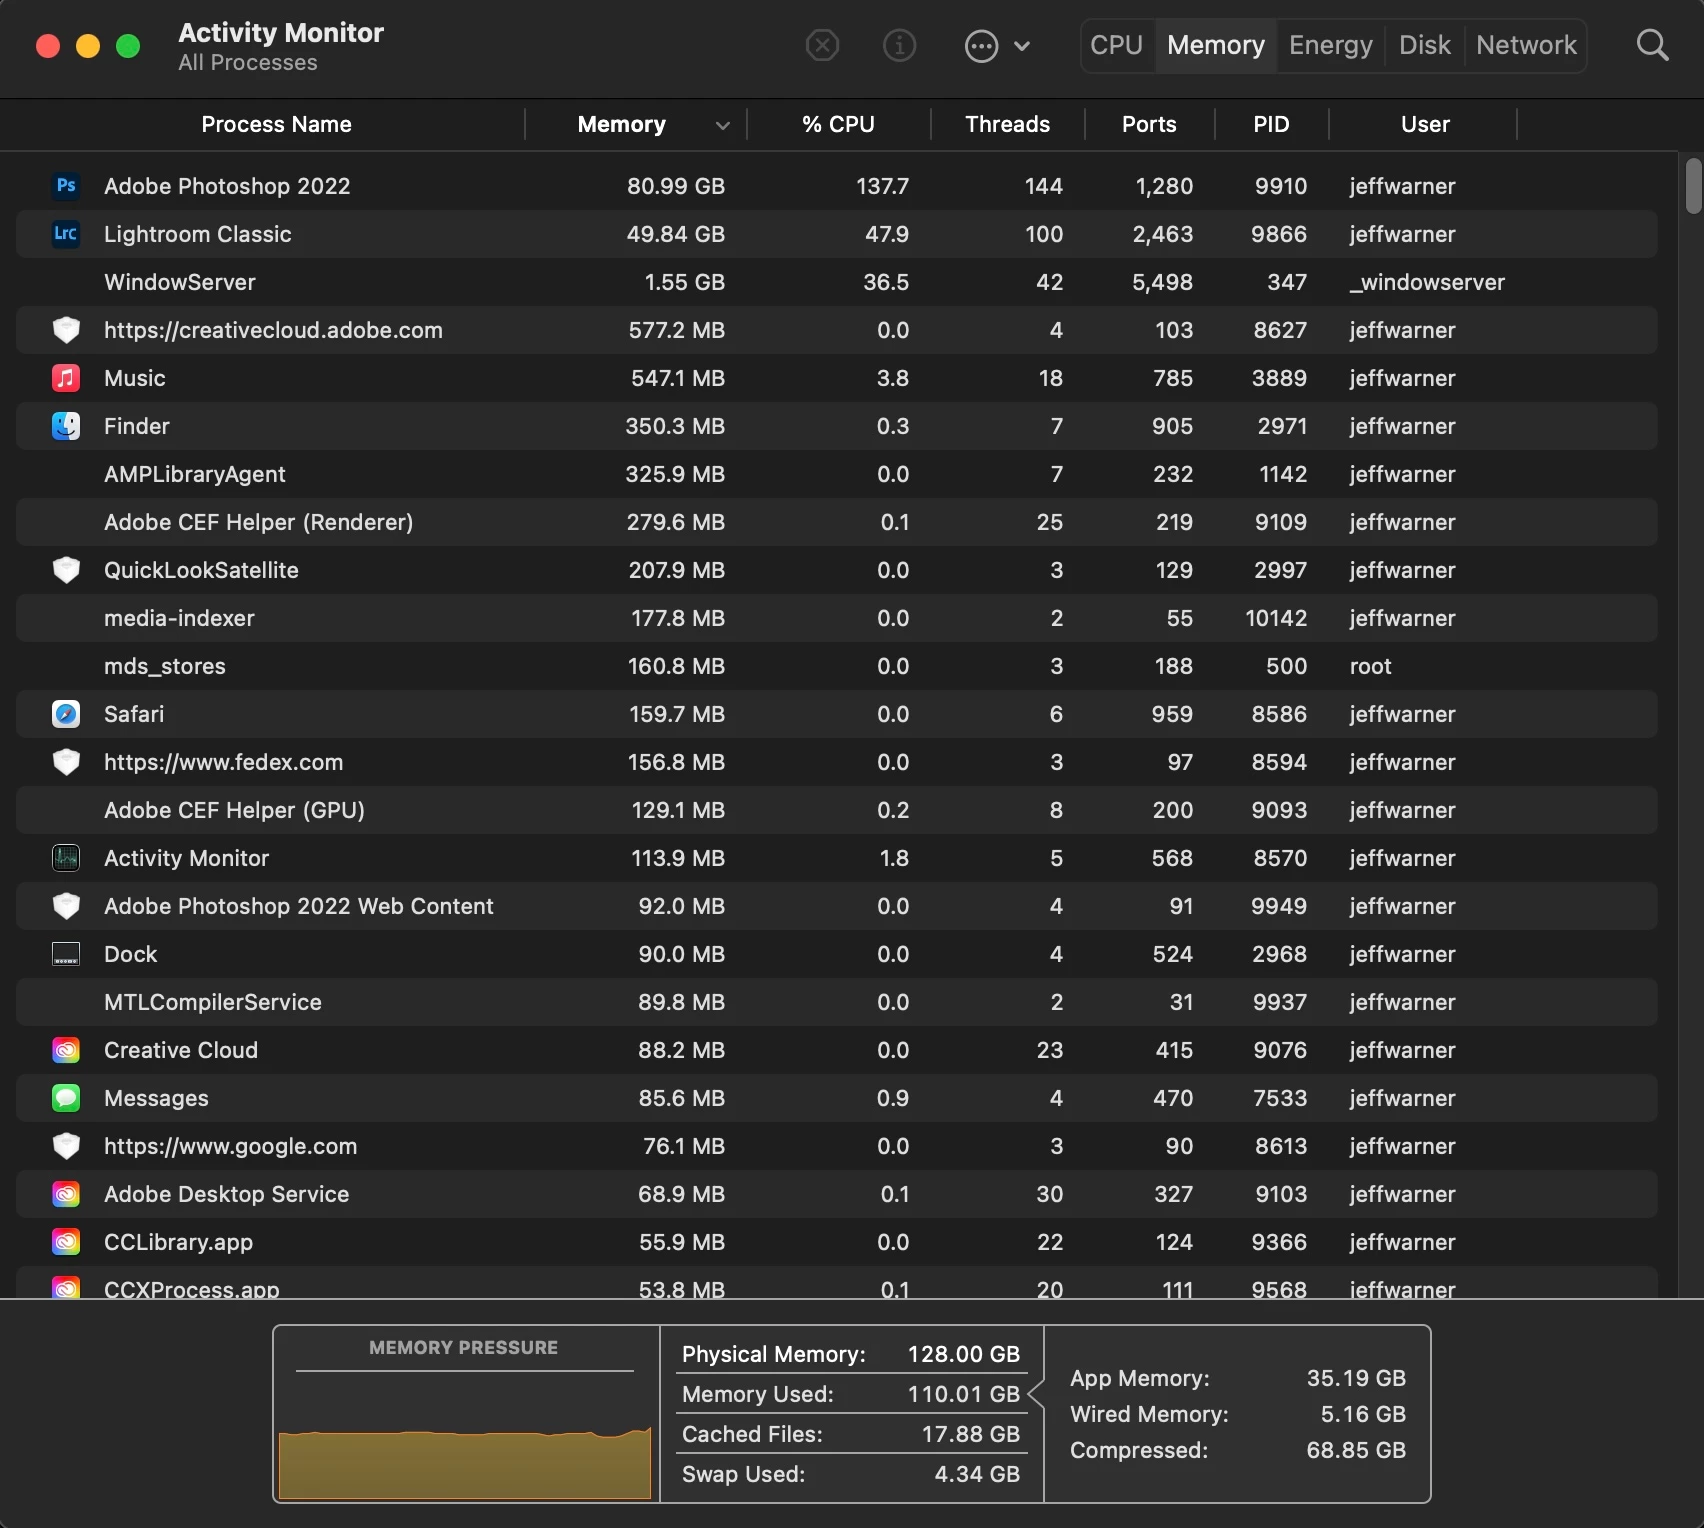The width and height of the screenshot is (1704, 1528).
Task: Sort by User column header
Action: [1425, 124]
